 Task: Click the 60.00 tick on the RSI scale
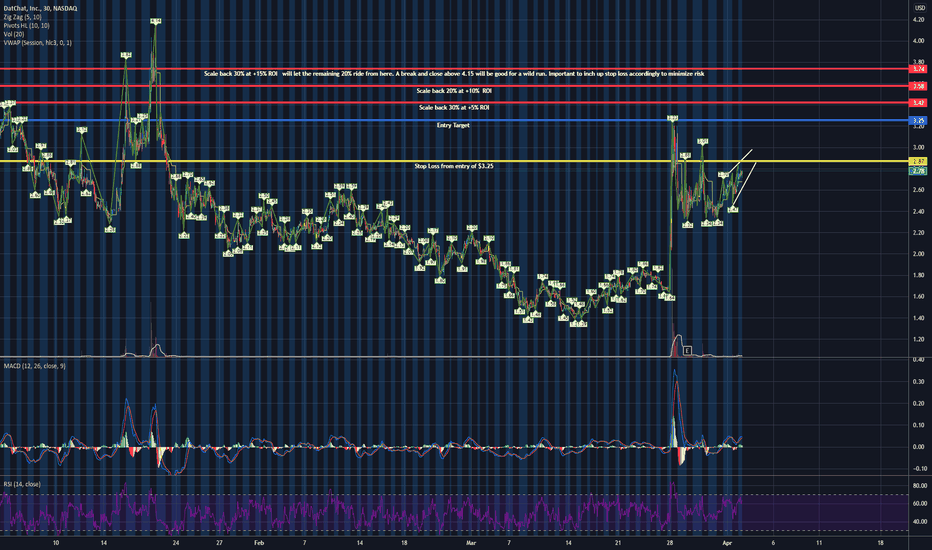[x=920, y=504]
